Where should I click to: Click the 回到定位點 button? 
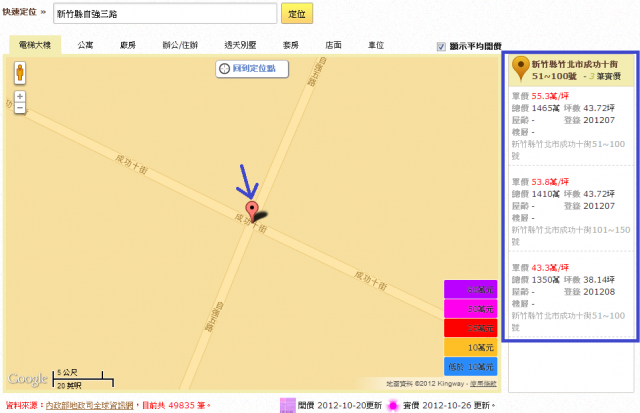(252, 69)
